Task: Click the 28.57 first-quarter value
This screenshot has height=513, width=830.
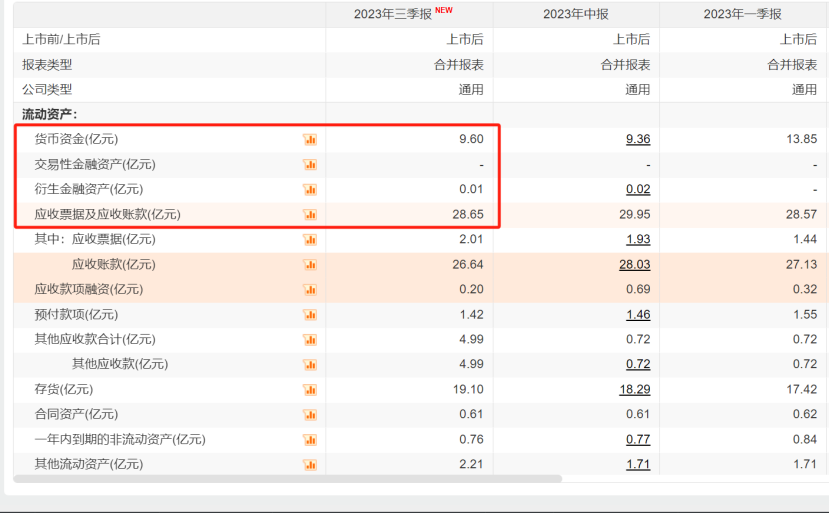Action: click(x=801, y=214)
